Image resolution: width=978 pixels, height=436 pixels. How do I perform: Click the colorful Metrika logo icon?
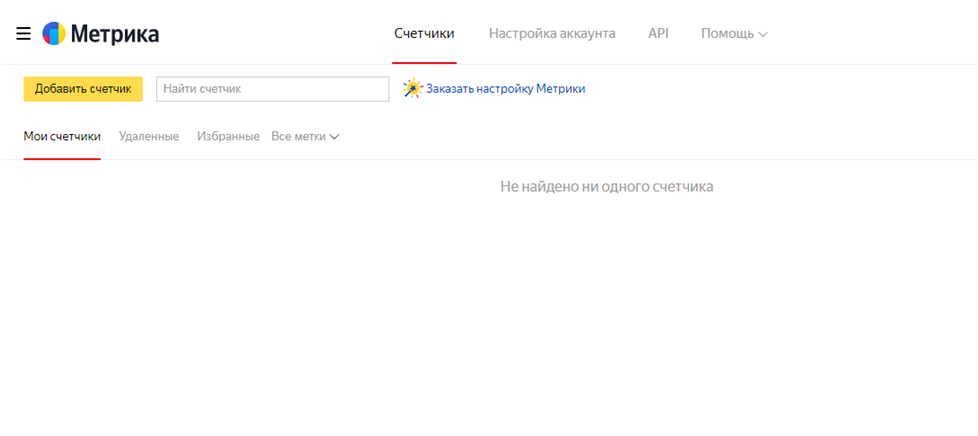(54, 34)
